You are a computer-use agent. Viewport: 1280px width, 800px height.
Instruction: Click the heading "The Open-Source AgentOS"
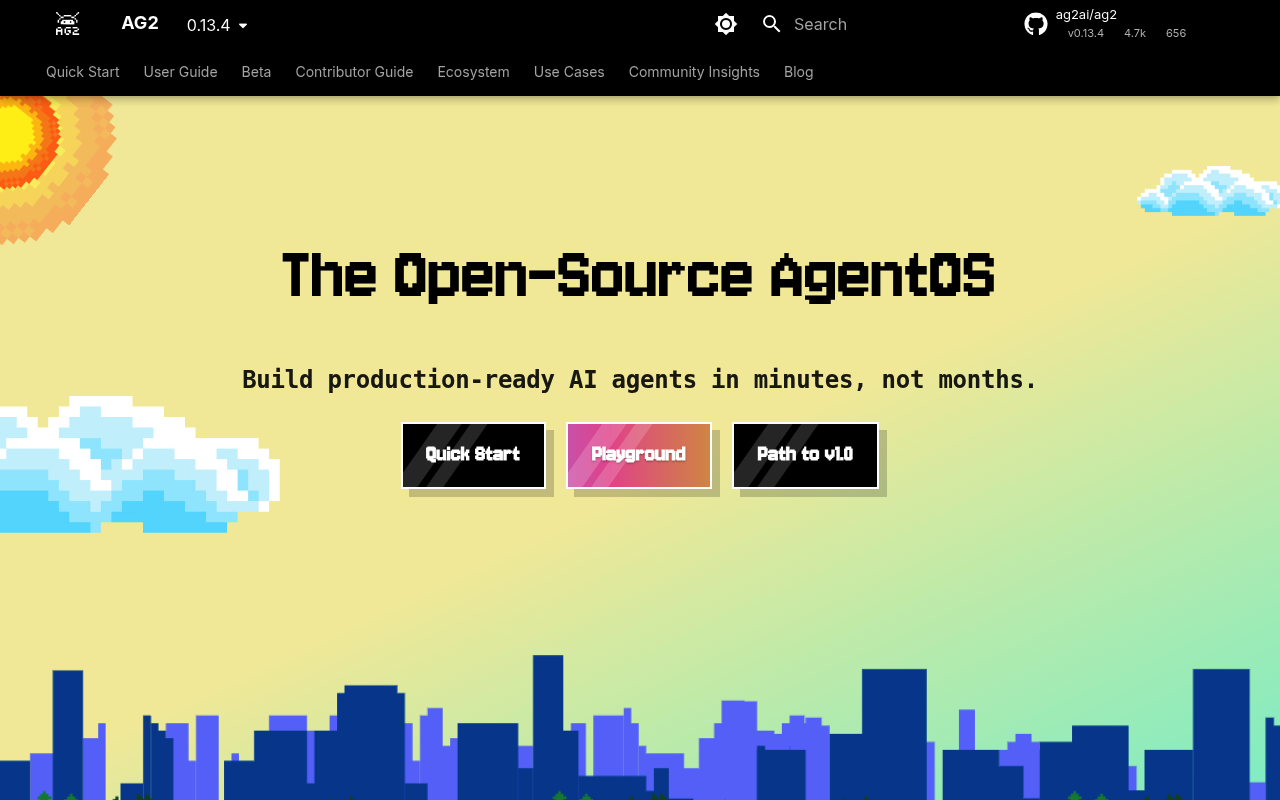click(639, 276)
